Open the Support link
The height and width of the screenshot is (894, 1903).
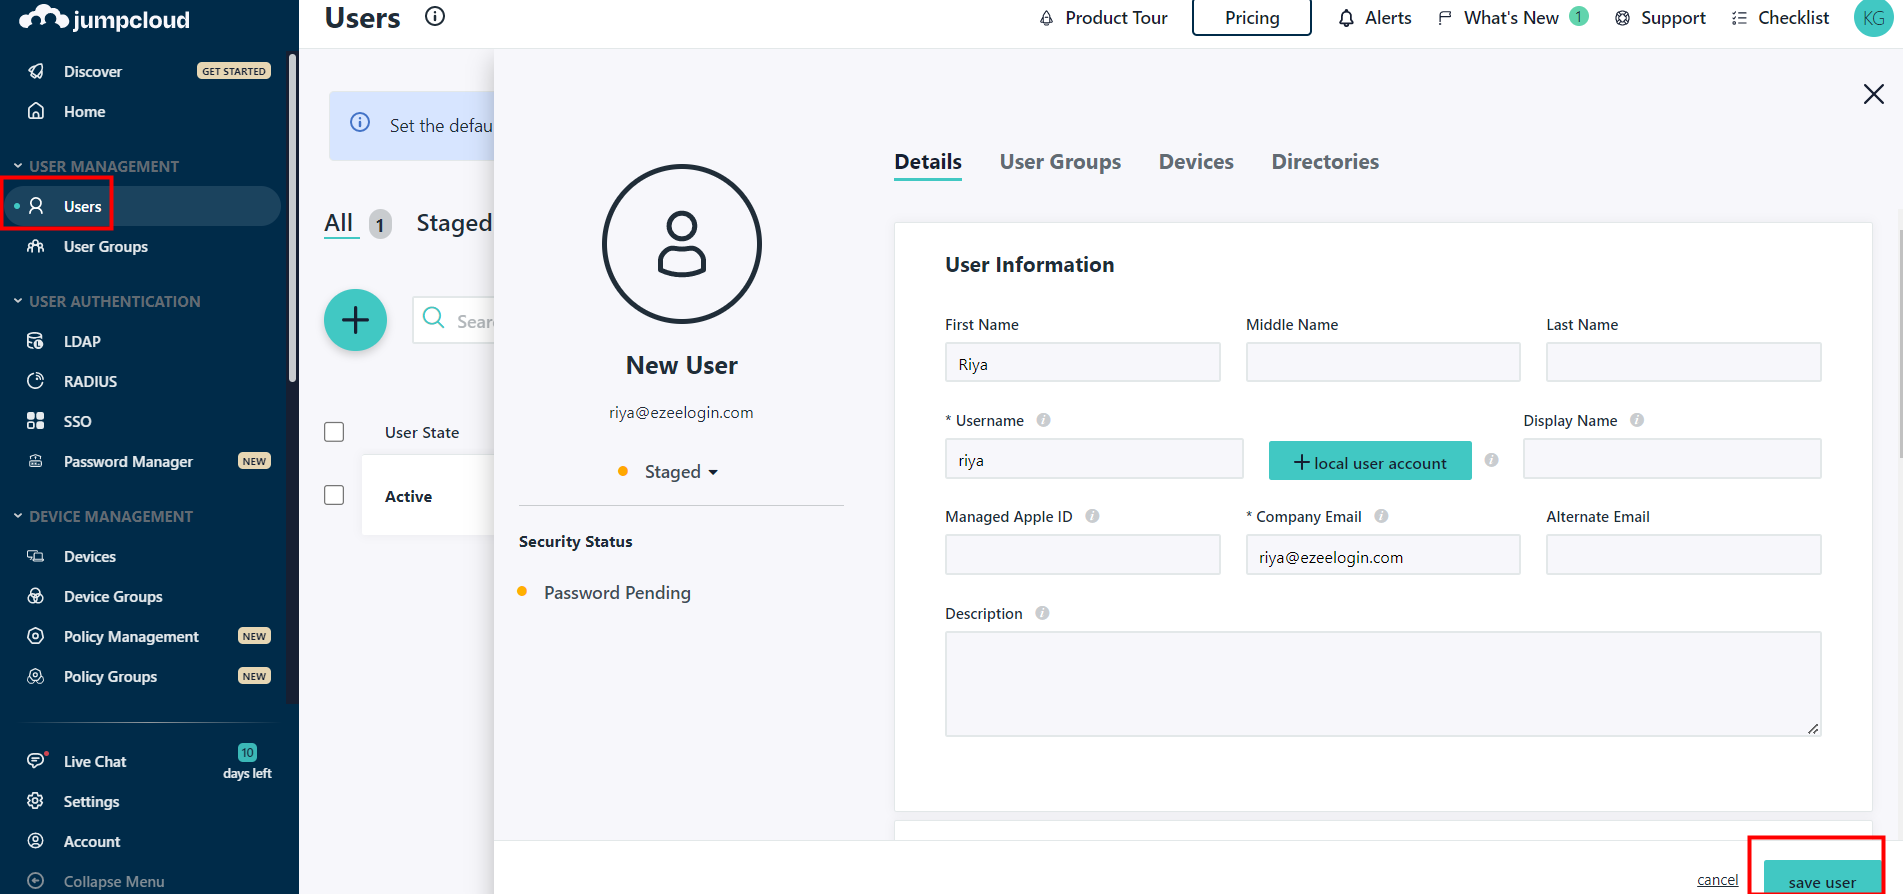pos(1660,18)
